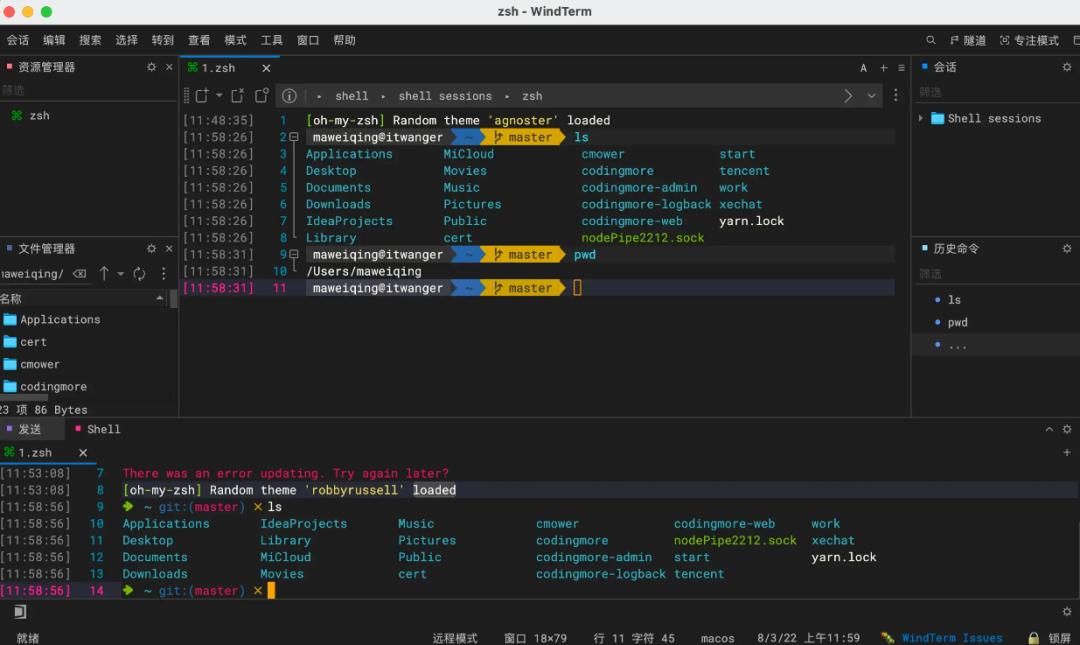Click the search magnifier icon in top bar
The width and height of the screenshot is (1080, 645).
pyautogui.click(x=931, y=40)
